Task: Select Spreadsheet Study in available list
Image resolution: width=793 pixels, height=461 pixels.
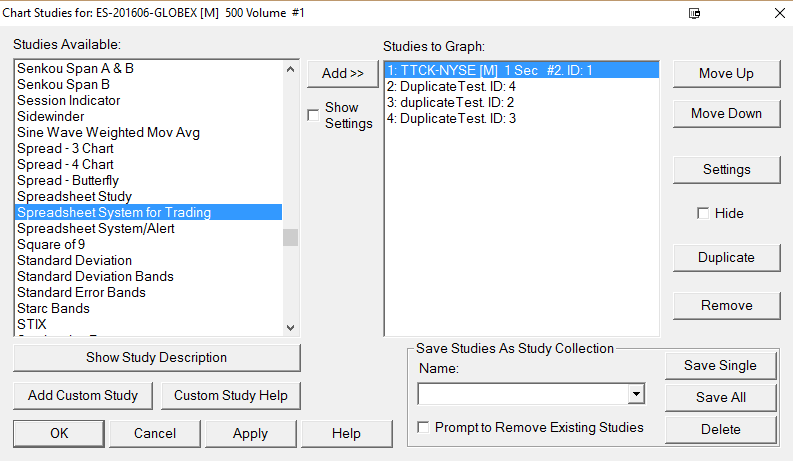Action: [x=74, y=196]
